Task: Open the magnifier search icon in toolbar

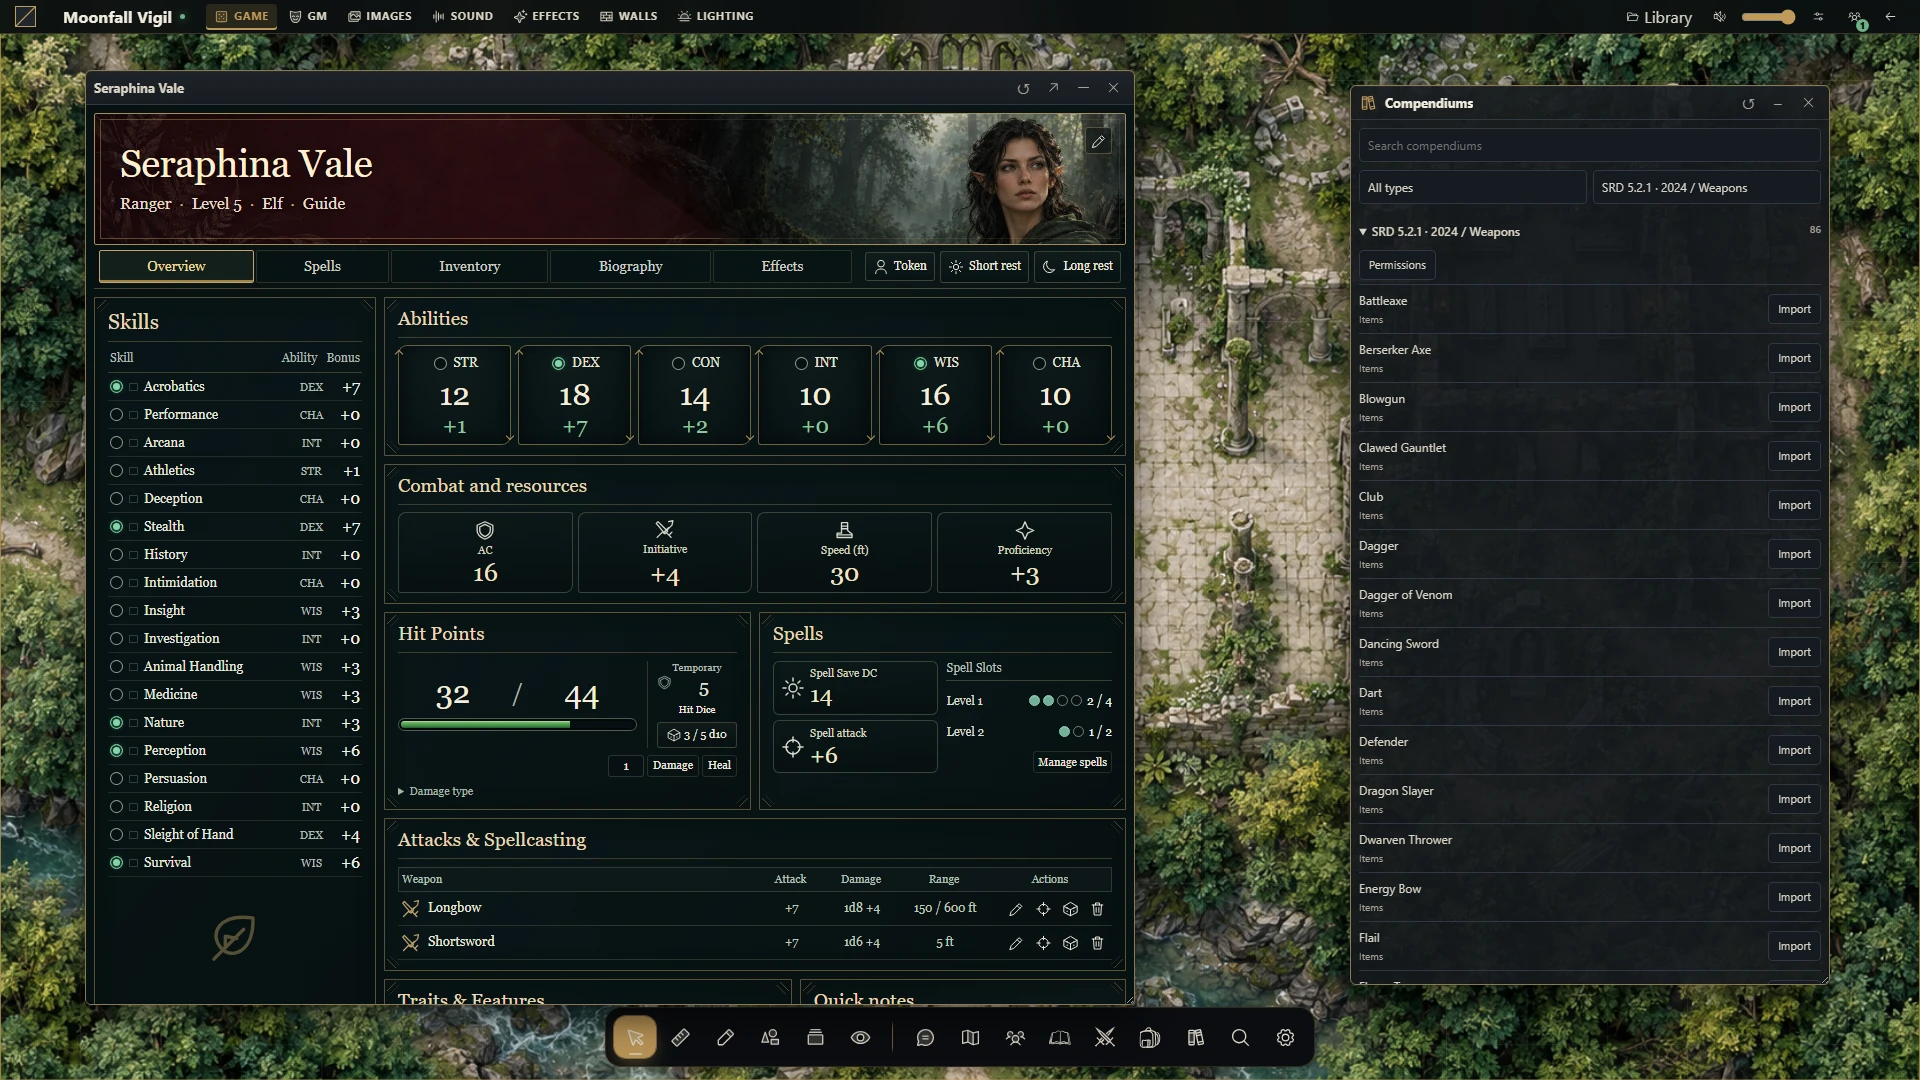Action: [x=1240, y=1038]
